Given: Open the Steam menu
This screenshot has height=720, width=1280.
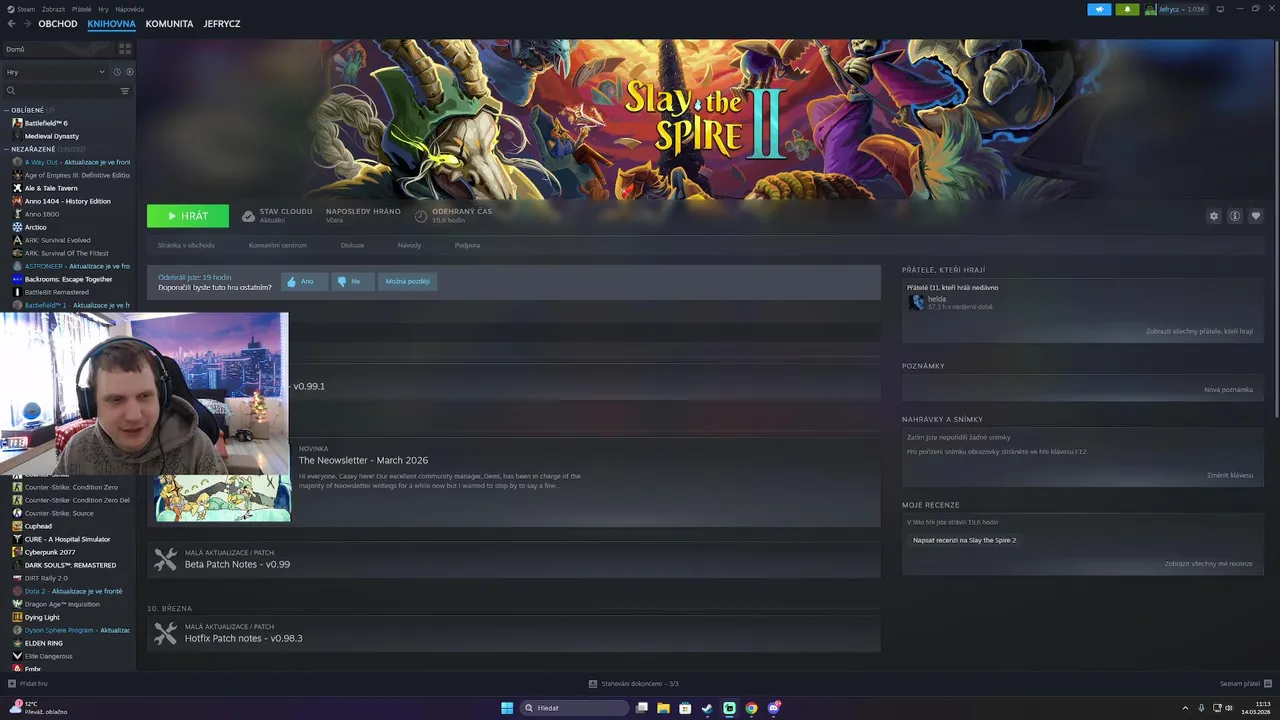Looking at the screenshot, I should pos(22,9).
